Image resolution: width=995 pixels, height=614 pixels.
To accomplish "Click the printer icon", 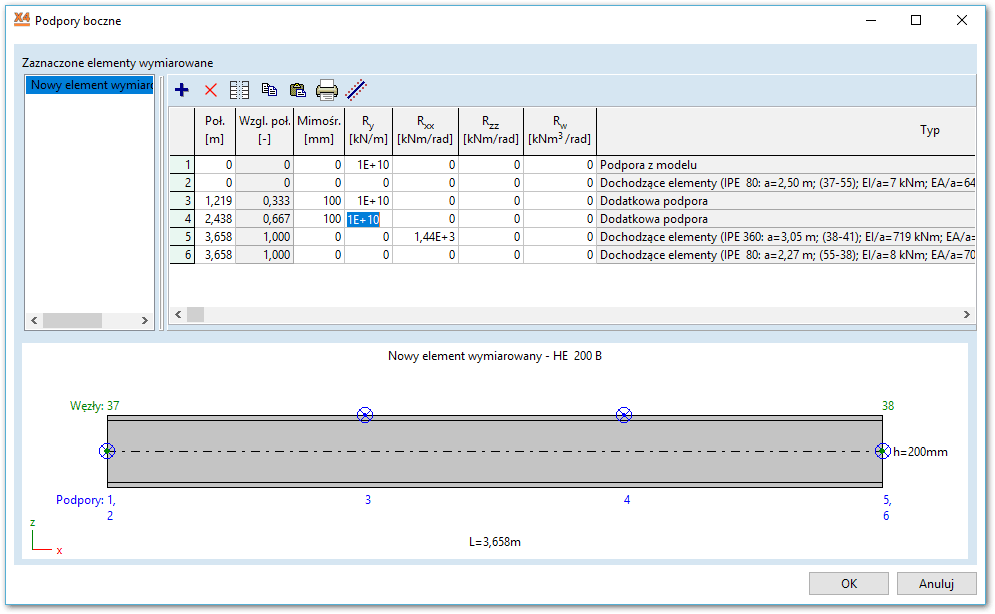I will (327, 91).
